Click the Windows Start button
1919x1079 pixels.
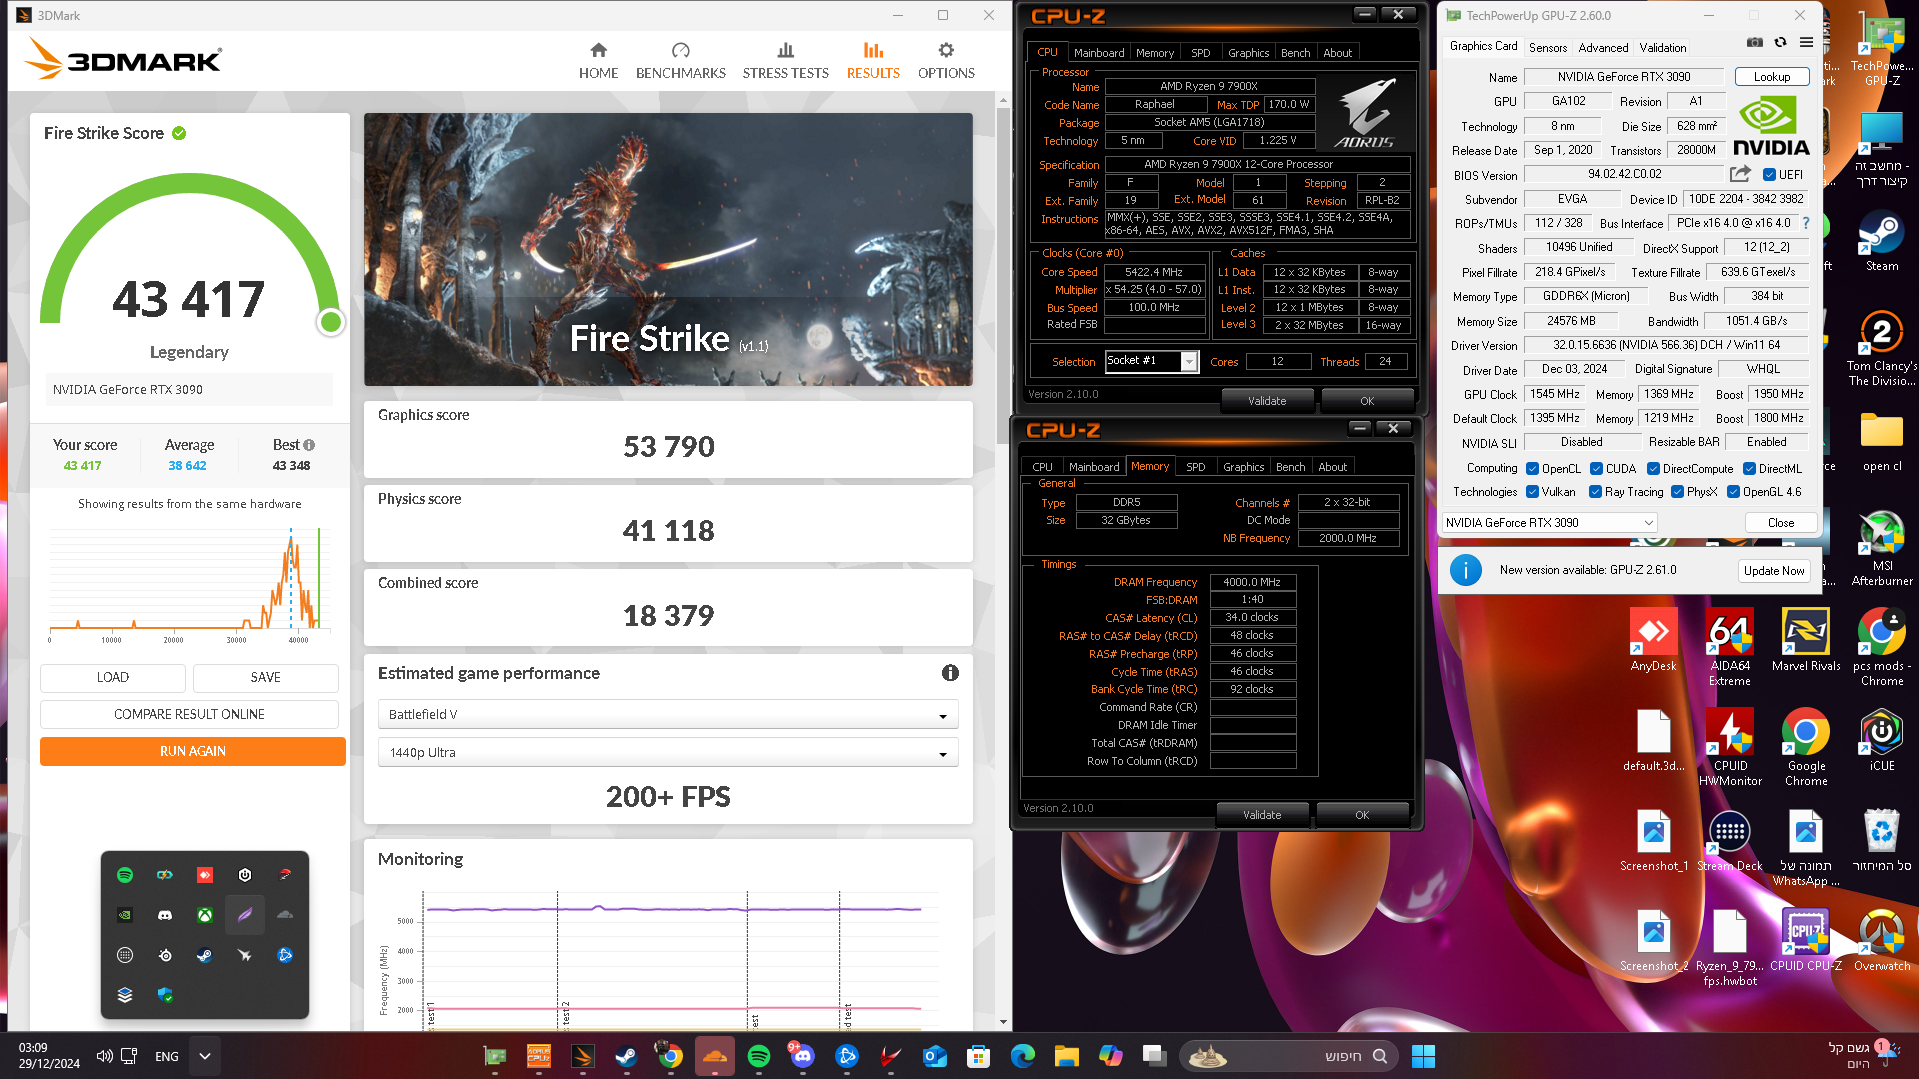tap(1423, 1056)
